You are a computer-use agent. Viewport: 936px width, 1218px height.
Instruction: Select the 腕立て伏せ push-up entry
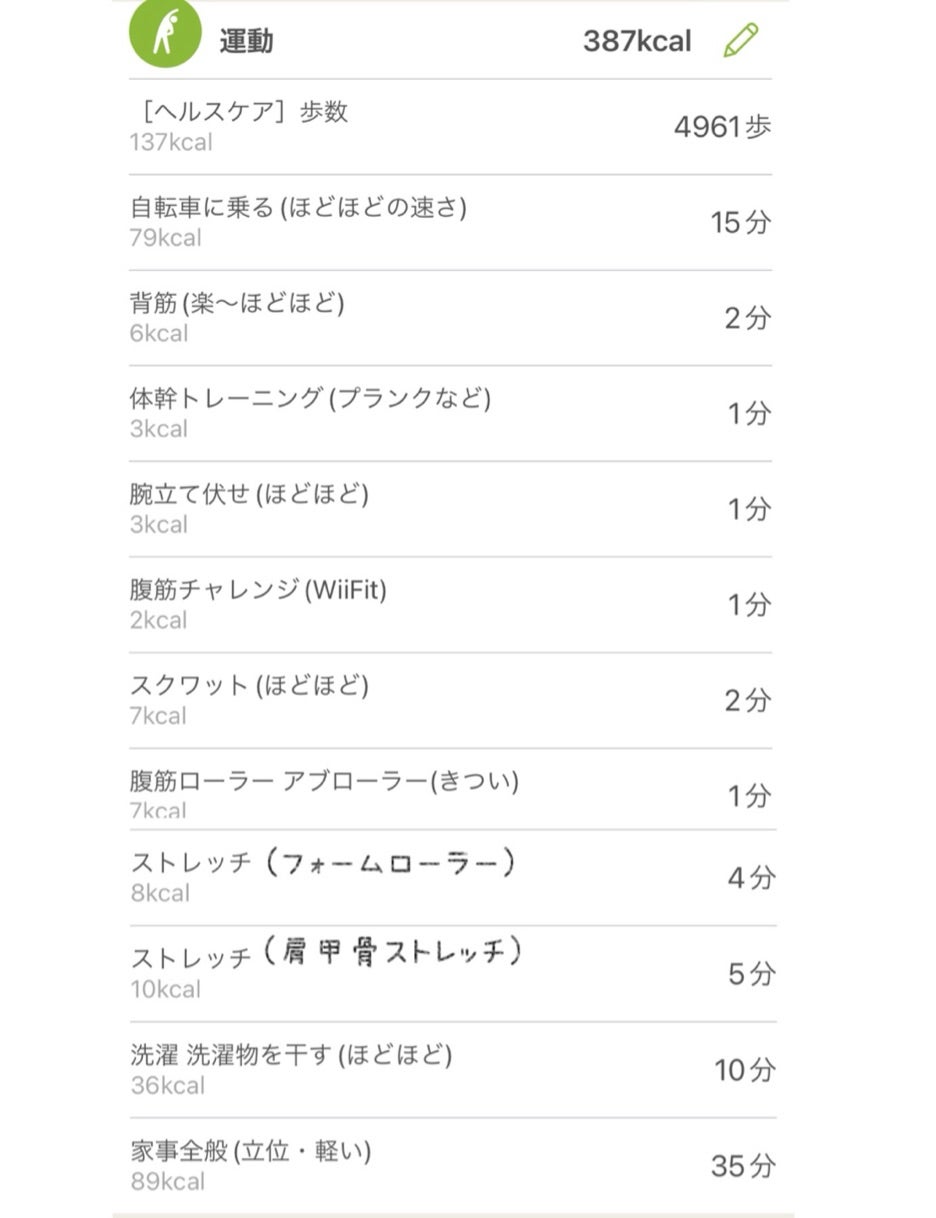tap(450, 507)
